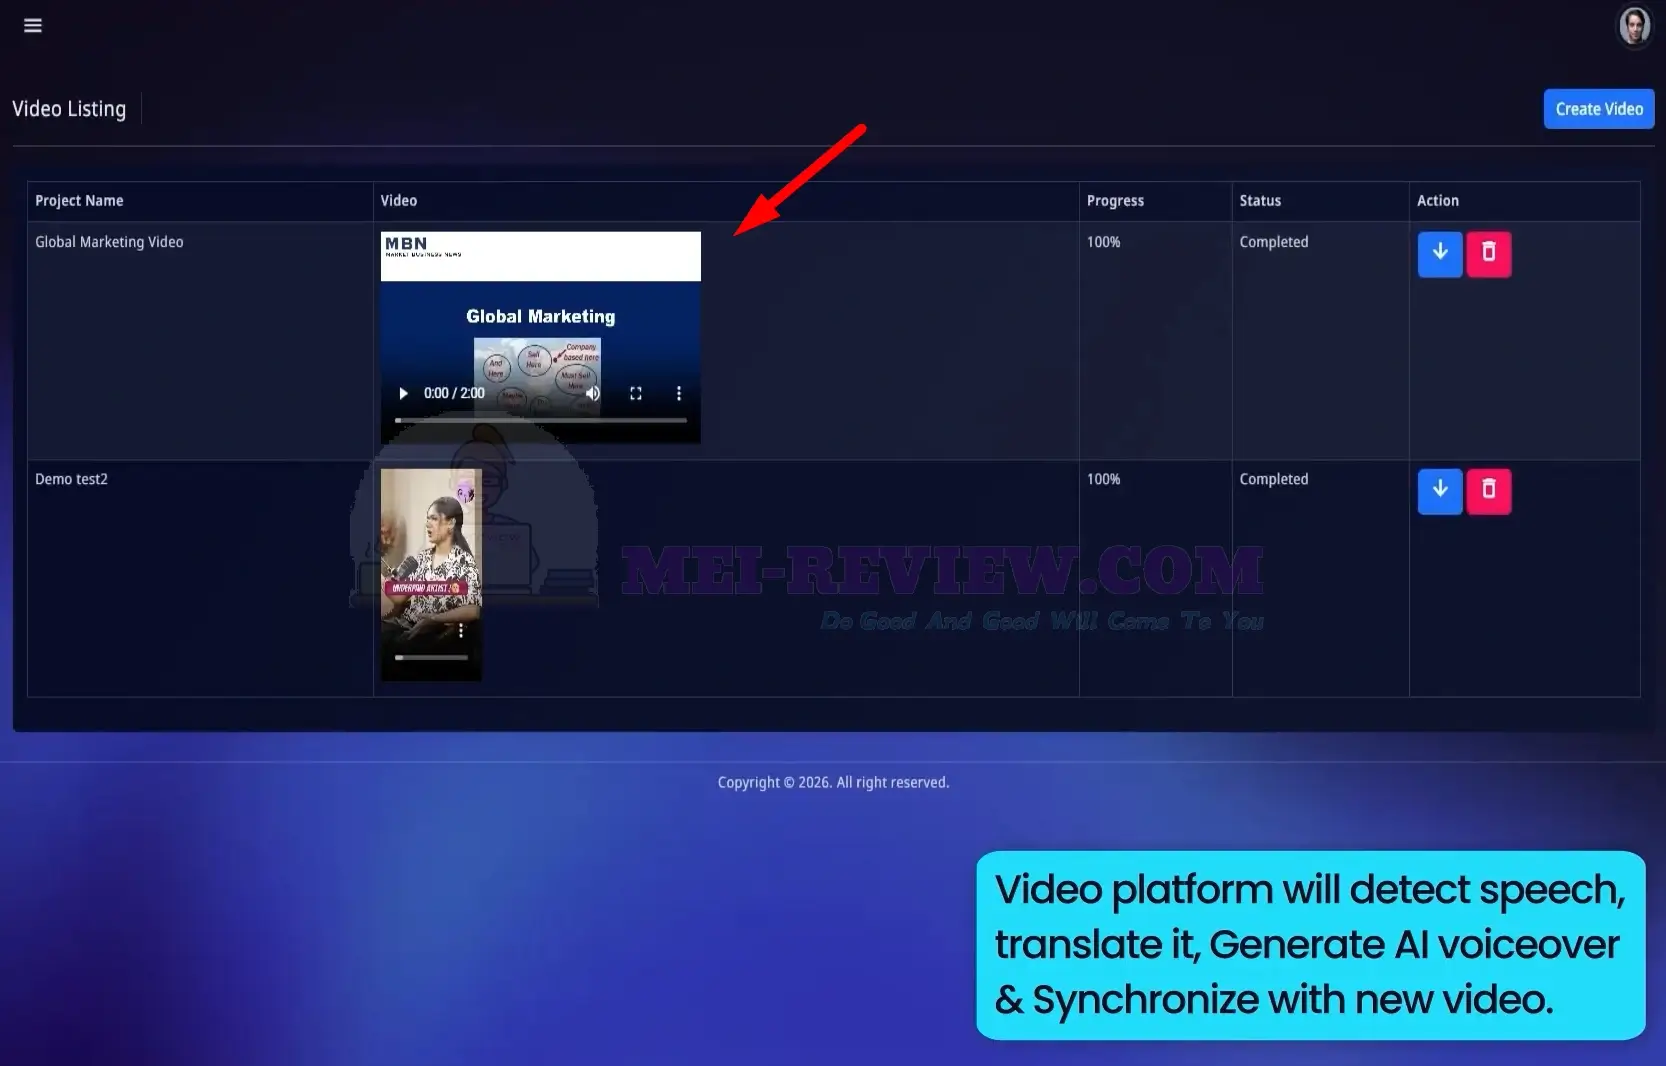The height and width of the screenshot is (1066, 1666).
Task: Click the copyright footer text
Action: [833, 782]
